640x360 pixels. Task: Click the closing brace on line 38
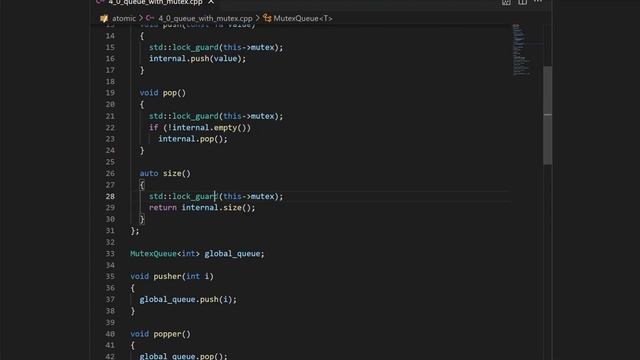133,311
